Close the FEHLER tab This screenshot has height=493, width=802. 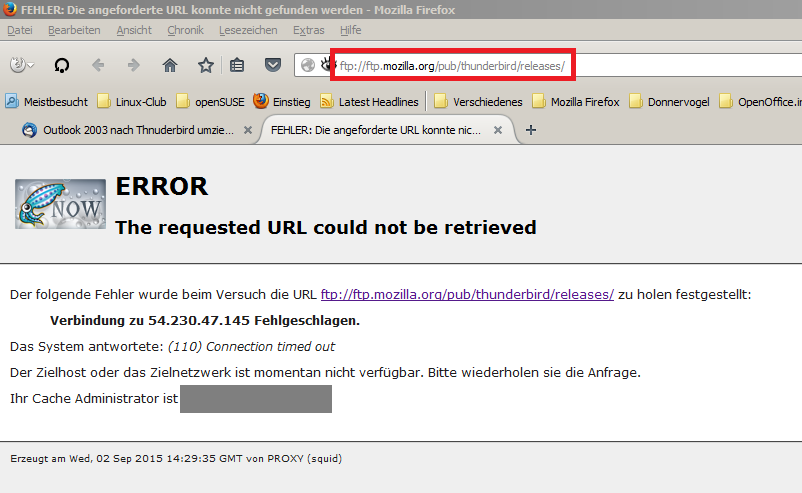pos(498,130)
